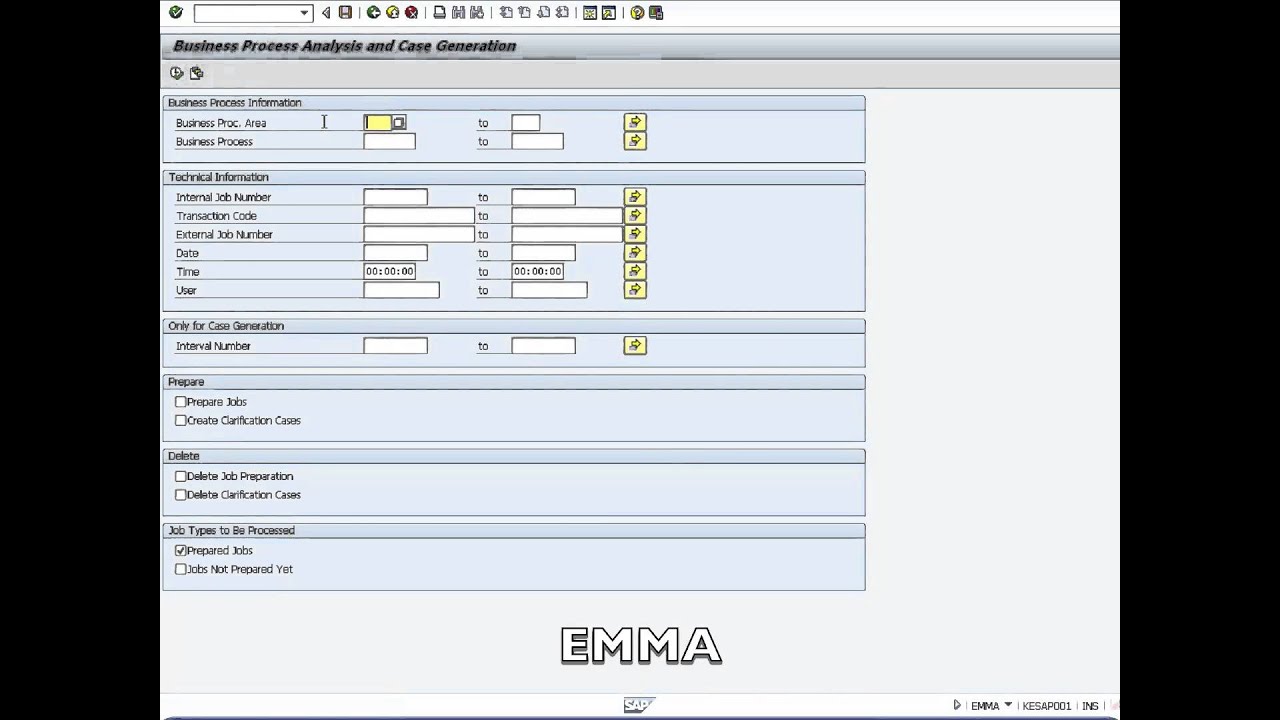1280x720 pixels.
Task: Click the Previous Page icon
Action: pyautogui.click(x=524, y=13)
